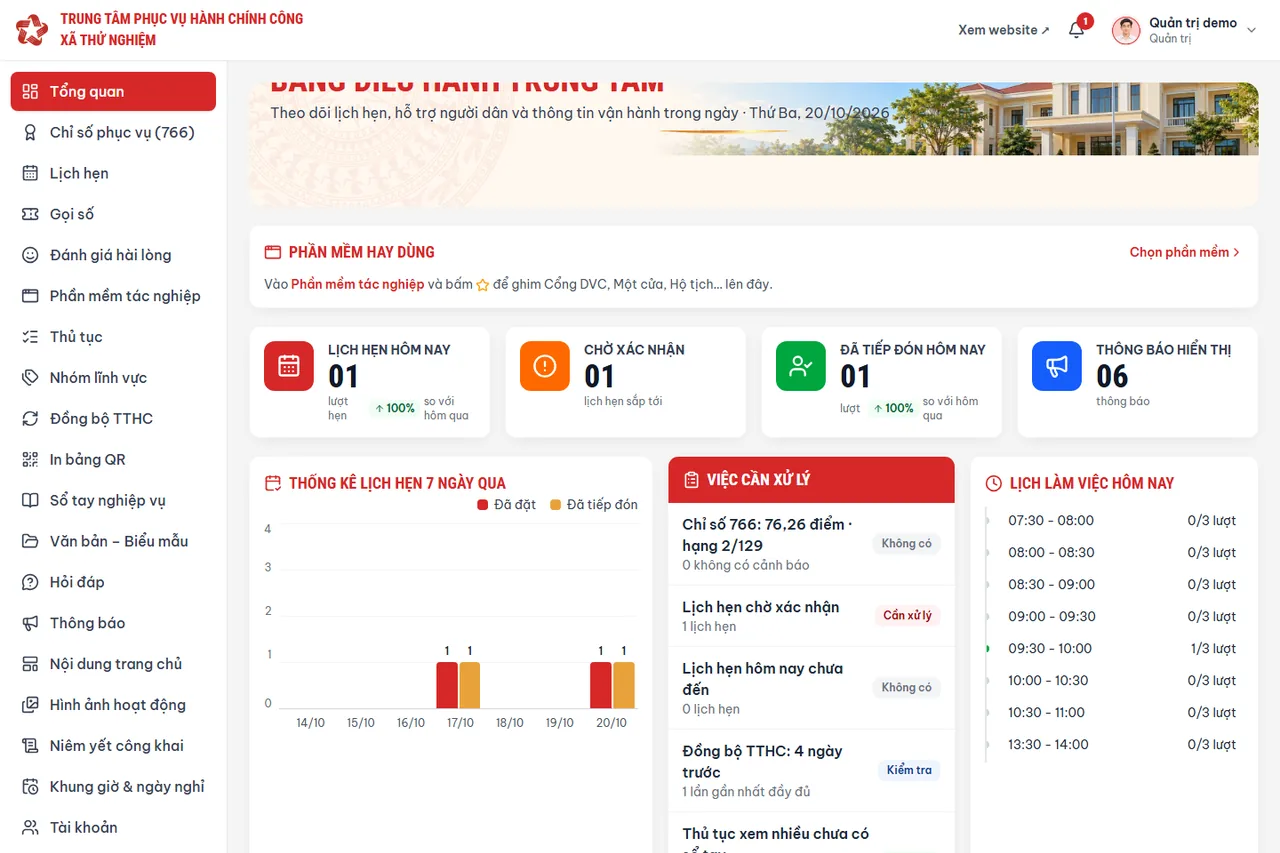Click the Không có badge beside Chỉ số 766
Image resolution: width=1280 pixels, height=853 pixels.
pos(906,543)
